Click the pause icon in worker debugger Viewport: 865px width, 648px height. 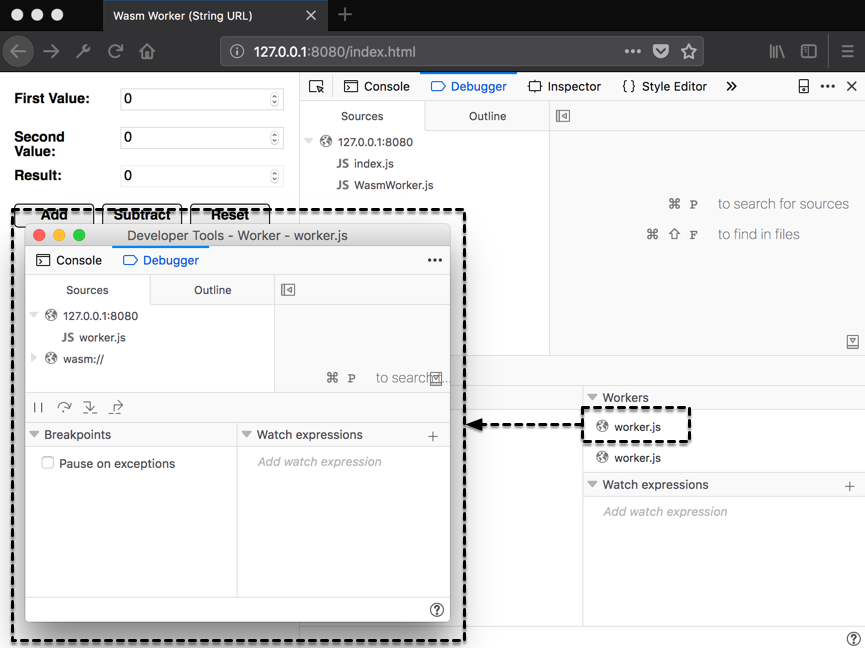(x=38, y=407)
